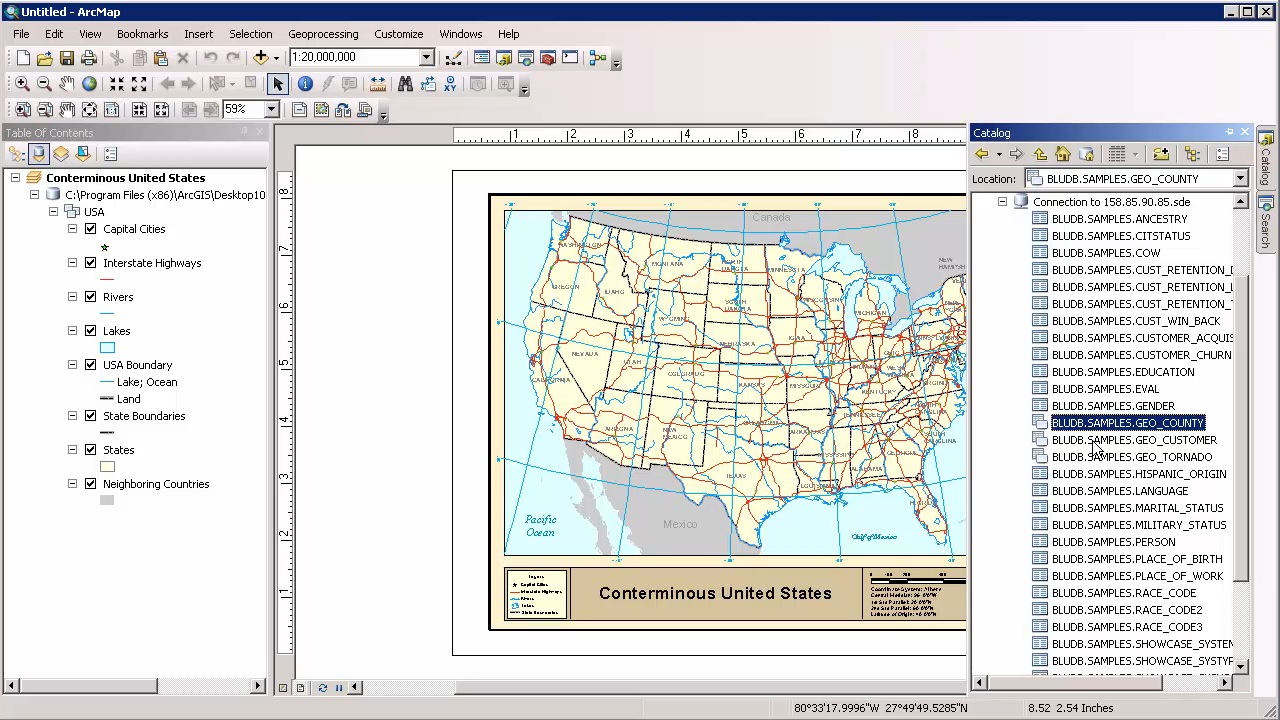Select BLUDB.SAMPLES.GEO_CUSTOMER in Catalog
Viewport: 1280px width, 720px height.
[x=1134, y=440]
